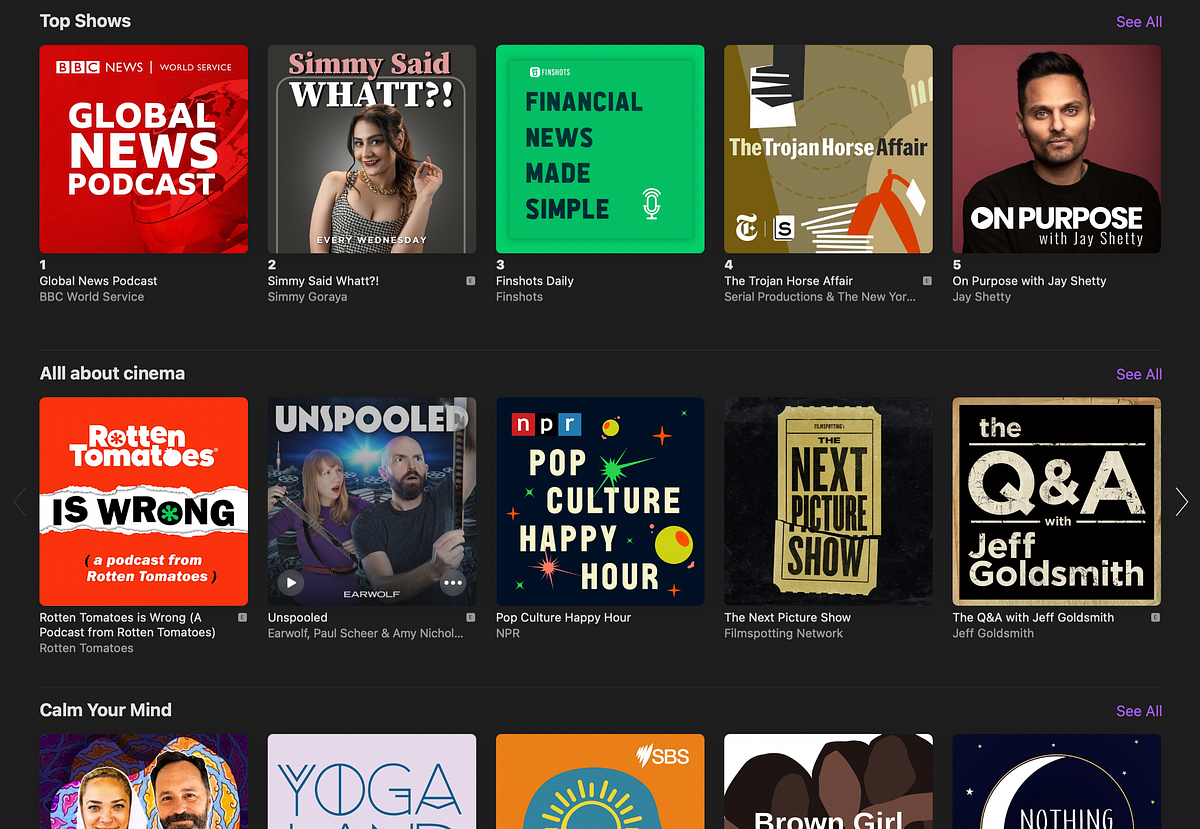Click the Rotten Tomatoes publisher label
The height and width of the screenshot is (829, 1200).
coord(87,648)
